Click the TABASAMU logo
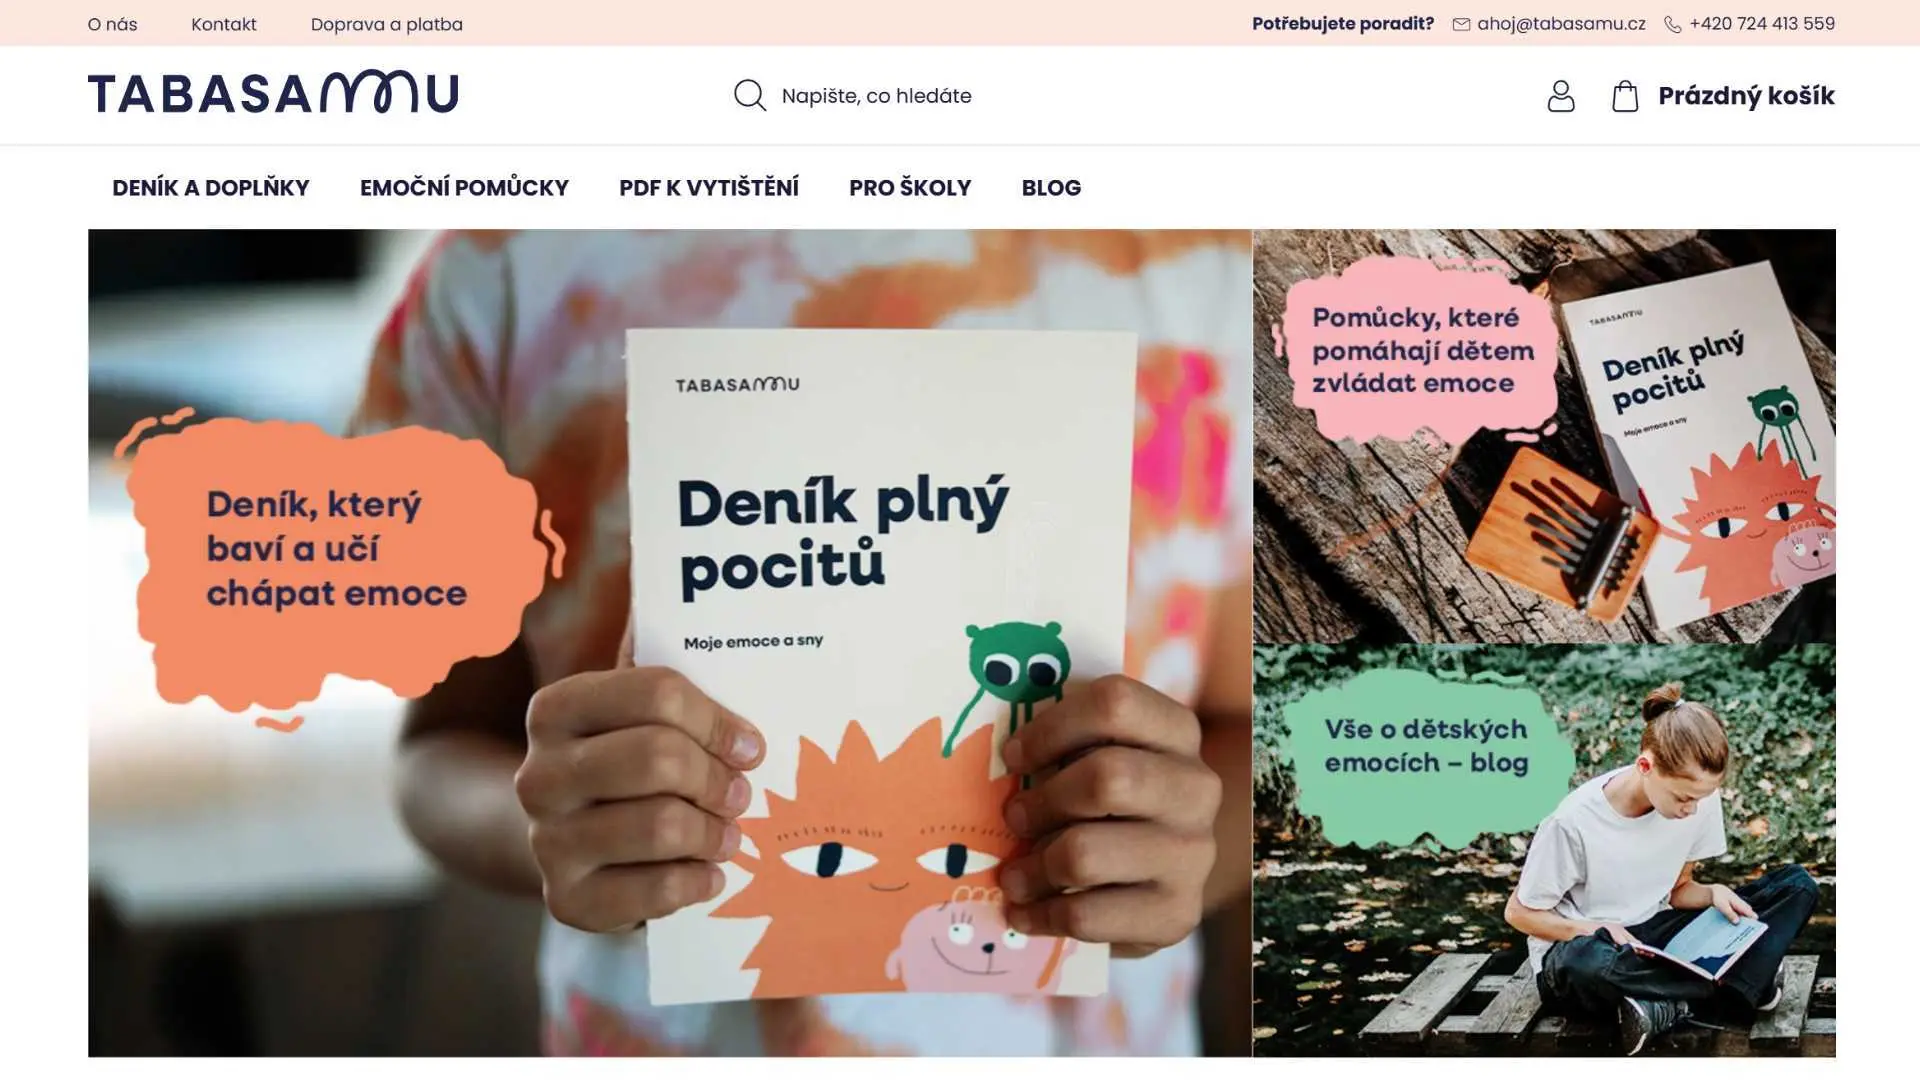 [x=273, y=92]
